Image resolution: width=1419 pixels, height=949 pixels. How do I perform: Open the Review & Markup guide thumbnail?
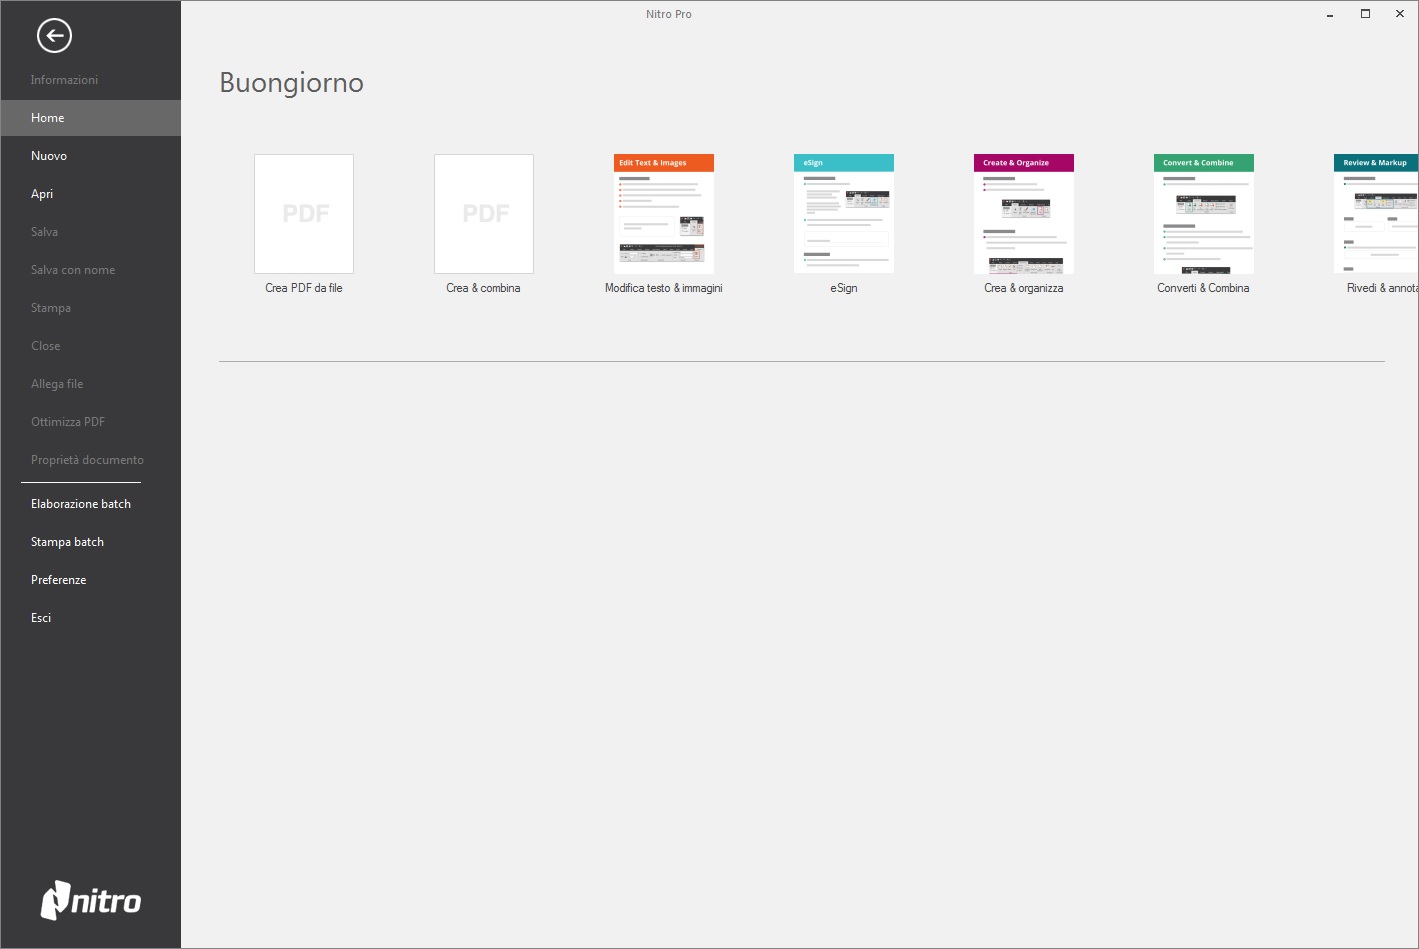pos(1376,214)
